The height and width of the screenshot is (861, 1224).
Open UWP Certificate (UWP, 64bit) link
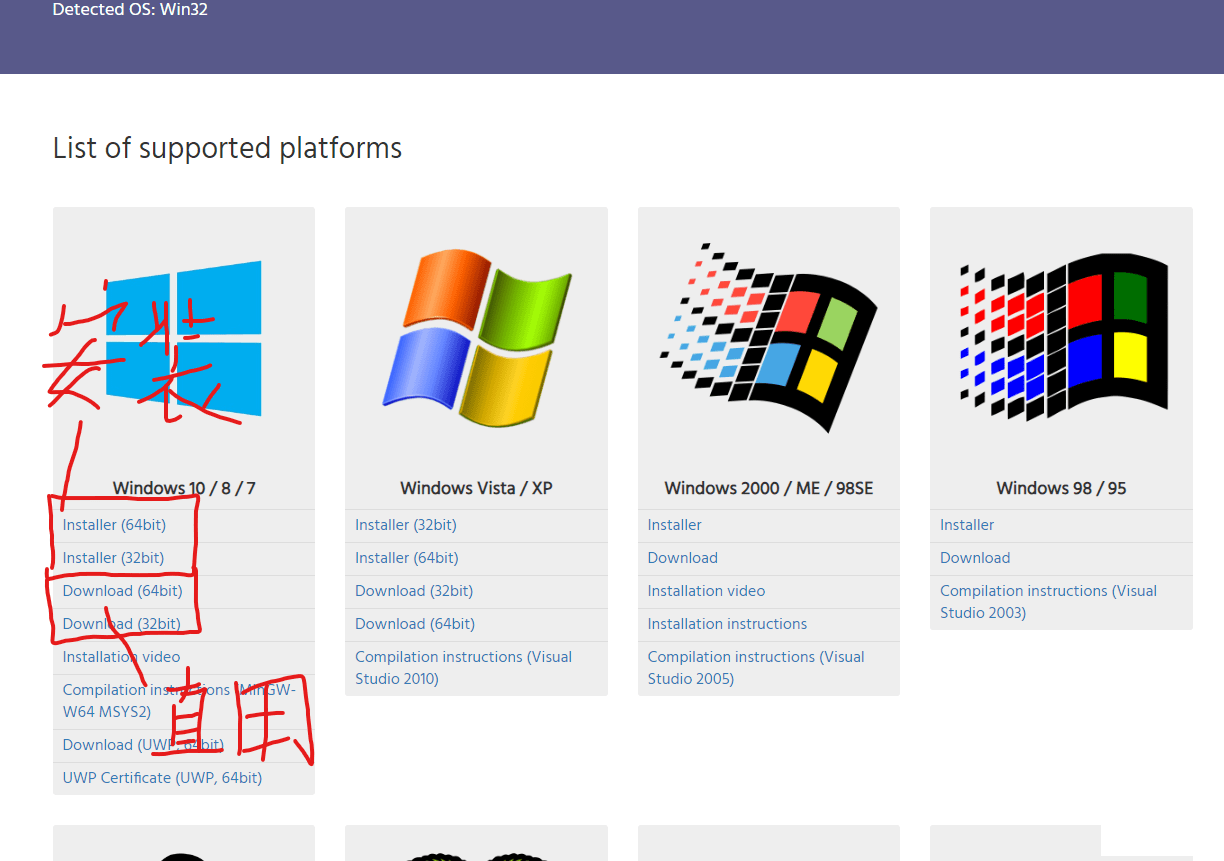[x=162, y=778]
